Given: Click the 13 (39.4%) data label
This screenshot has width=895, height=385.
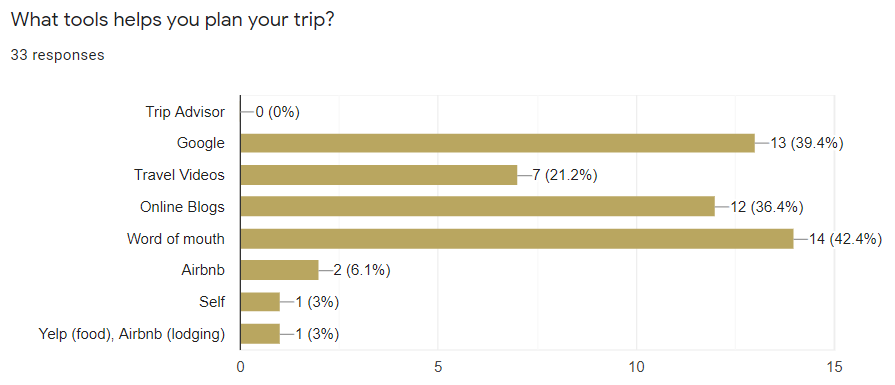Looking at the screenshot, I should click(807, 144).
